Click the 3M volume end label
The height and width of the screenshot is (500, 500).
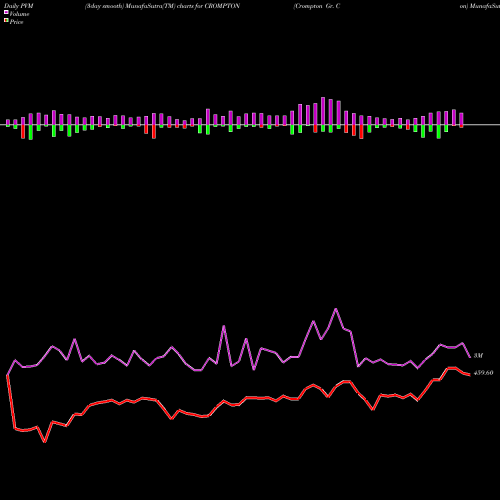[x=478, y=356]
